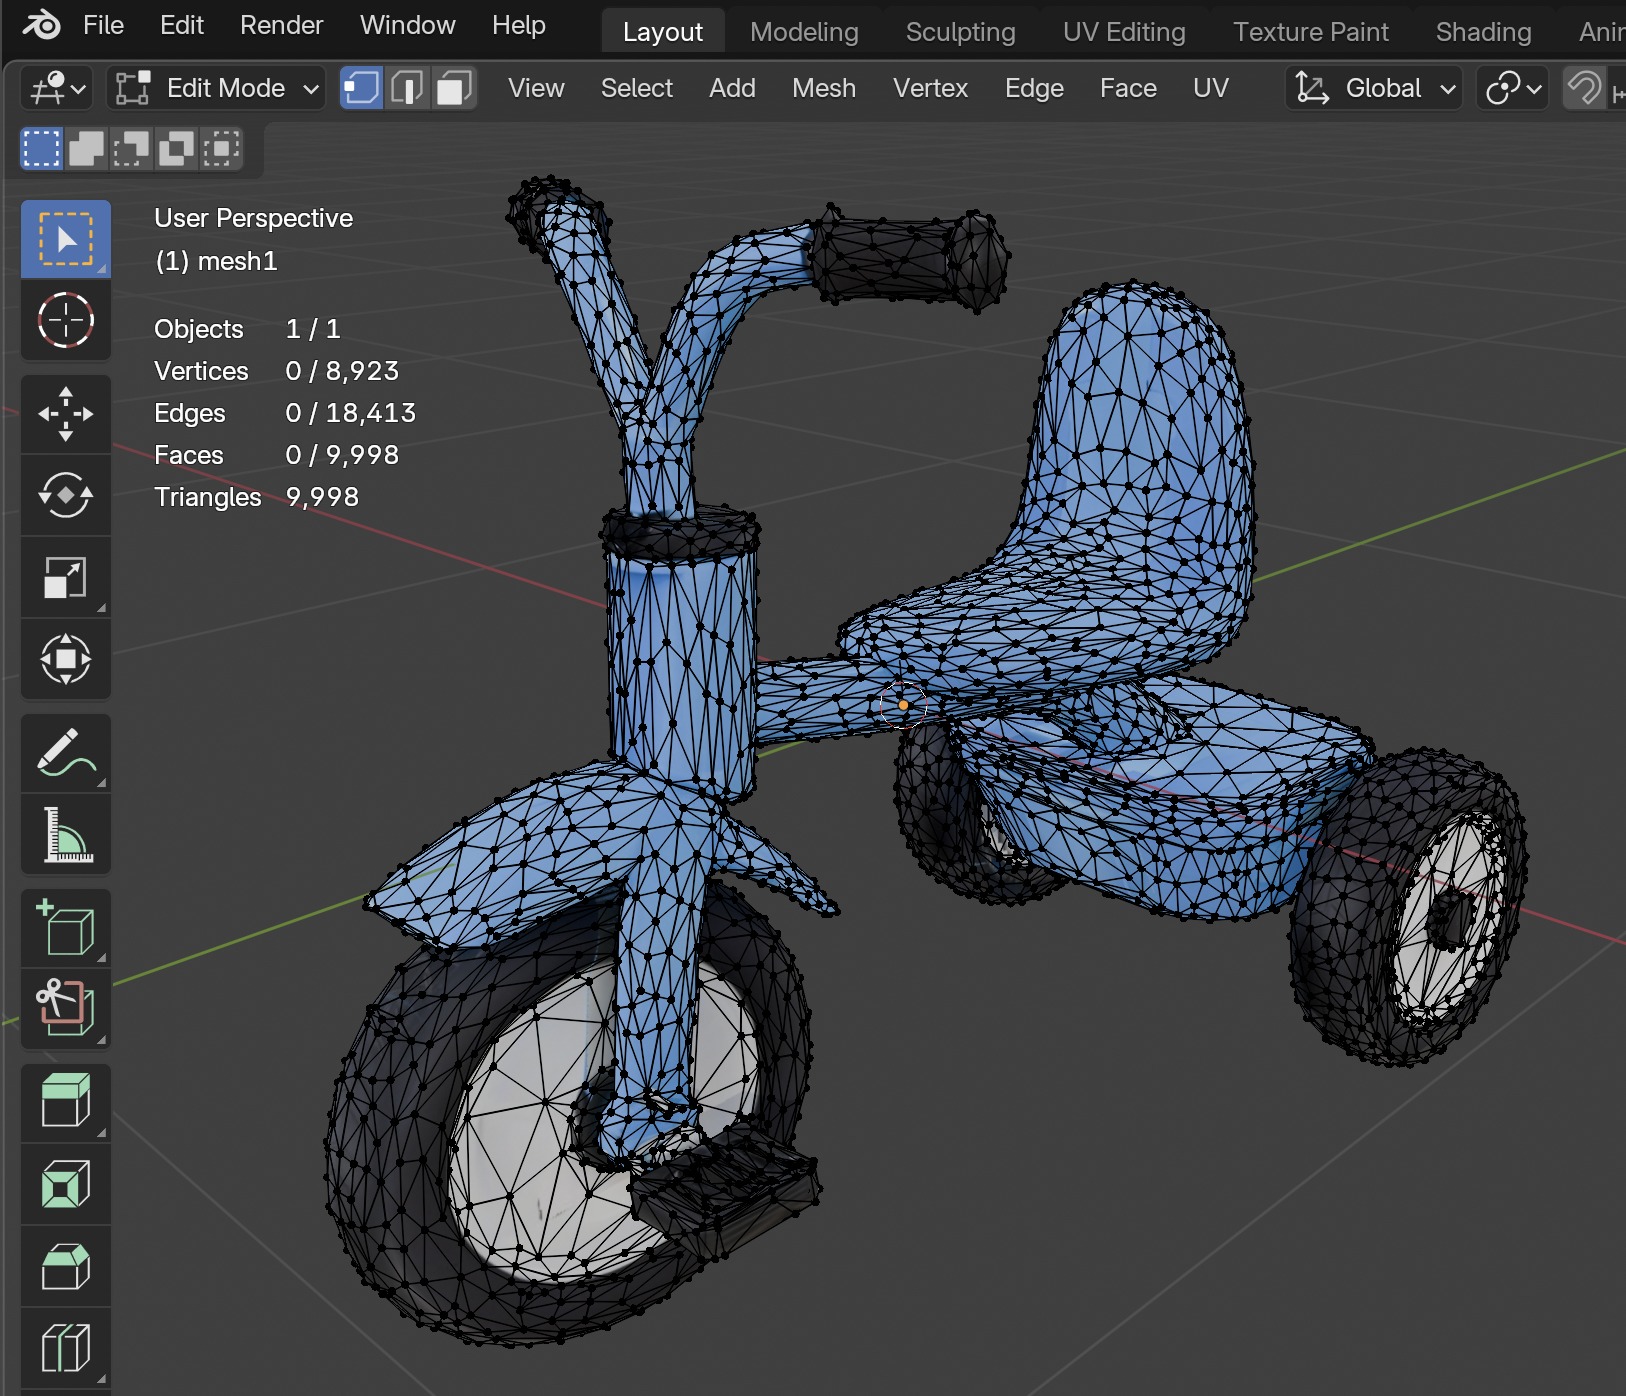This screenshot has width=1626, height=1396.
Task: Open the Global transform orientation dropdown
Action: point(1374,89)
